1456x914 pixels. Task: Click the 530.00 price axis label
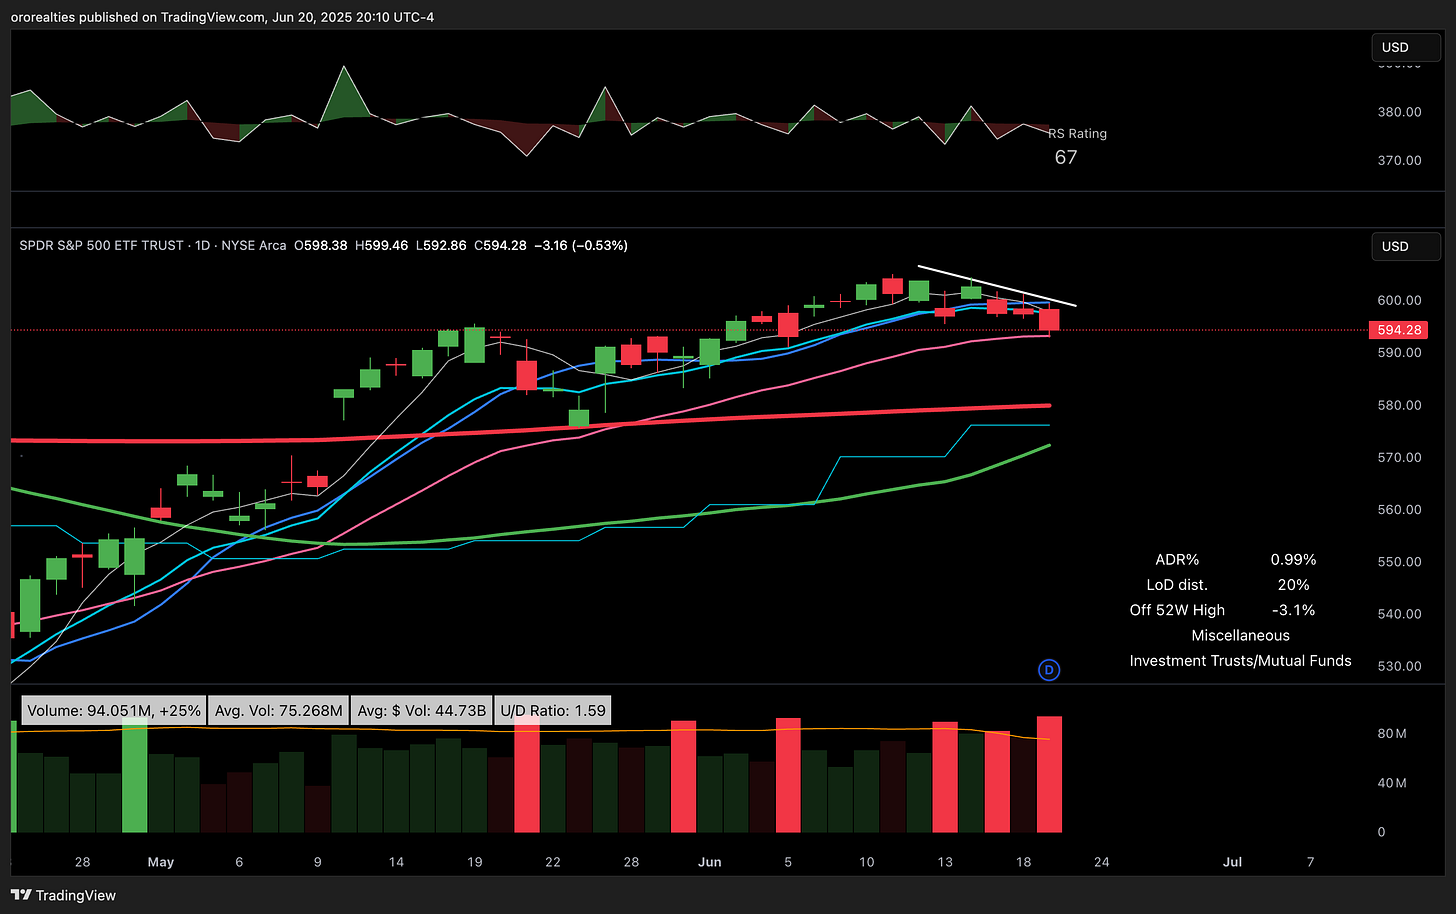click(1399, 666)
